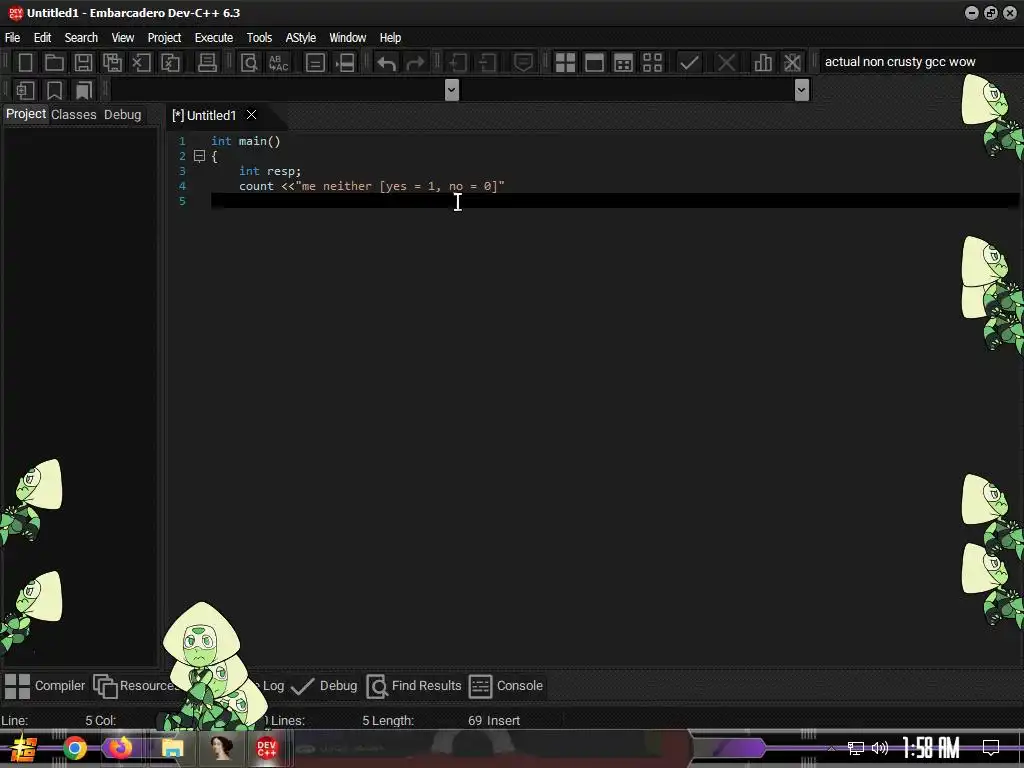Open the Search menu
This screenshot has height=768, width=1024.
(81, 38)
